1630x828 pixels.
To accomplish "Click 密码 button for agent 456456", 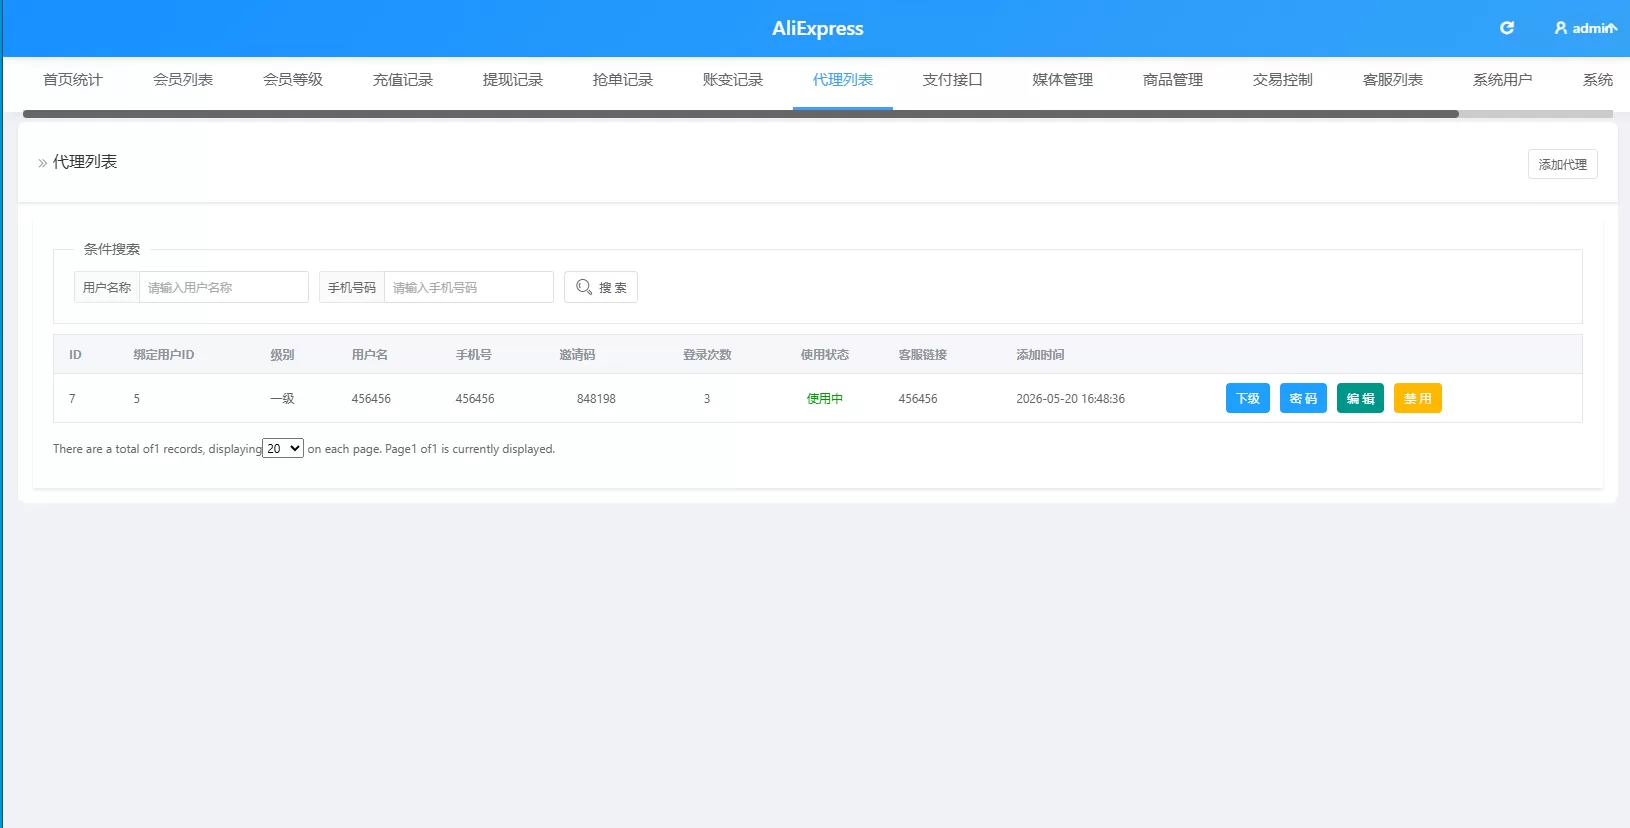I will 1303,398.
